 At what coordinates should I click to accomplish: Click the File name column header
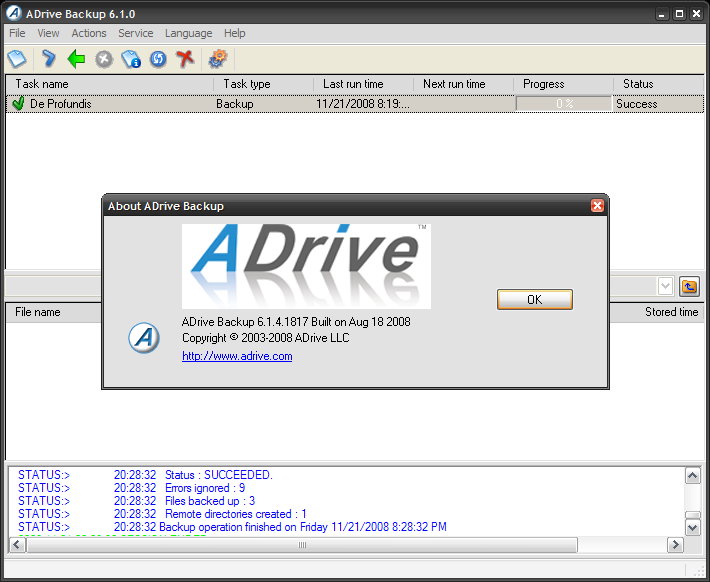point(54,312)
